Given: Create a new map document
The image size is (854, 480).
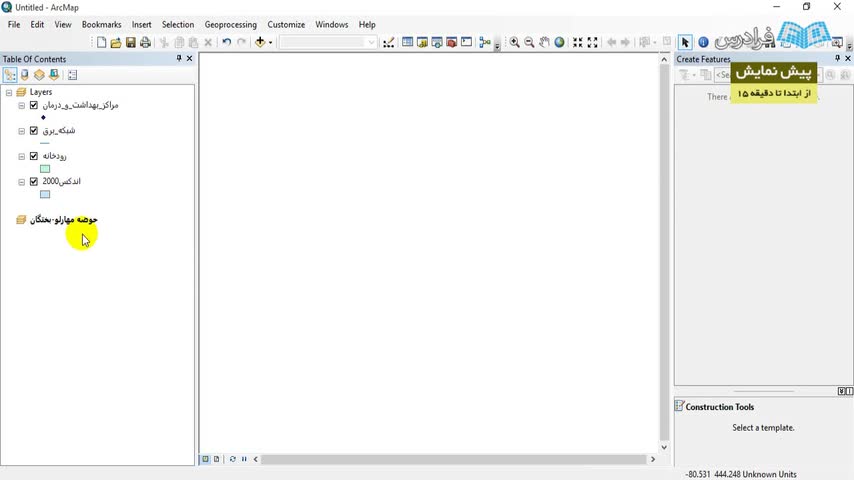Looking at the screenshot, I should click(101, 42).
